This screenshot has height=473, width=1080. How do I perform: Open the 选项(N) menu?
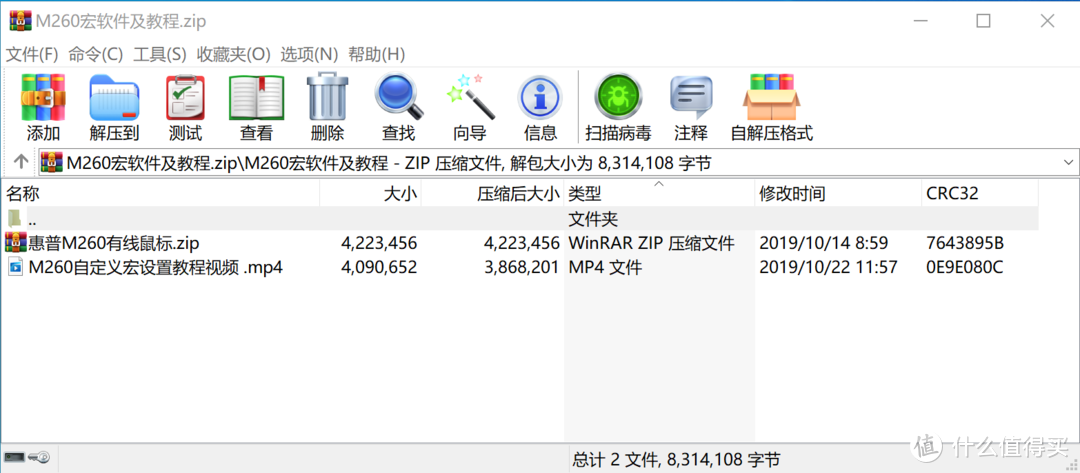[x=309, y=54]
